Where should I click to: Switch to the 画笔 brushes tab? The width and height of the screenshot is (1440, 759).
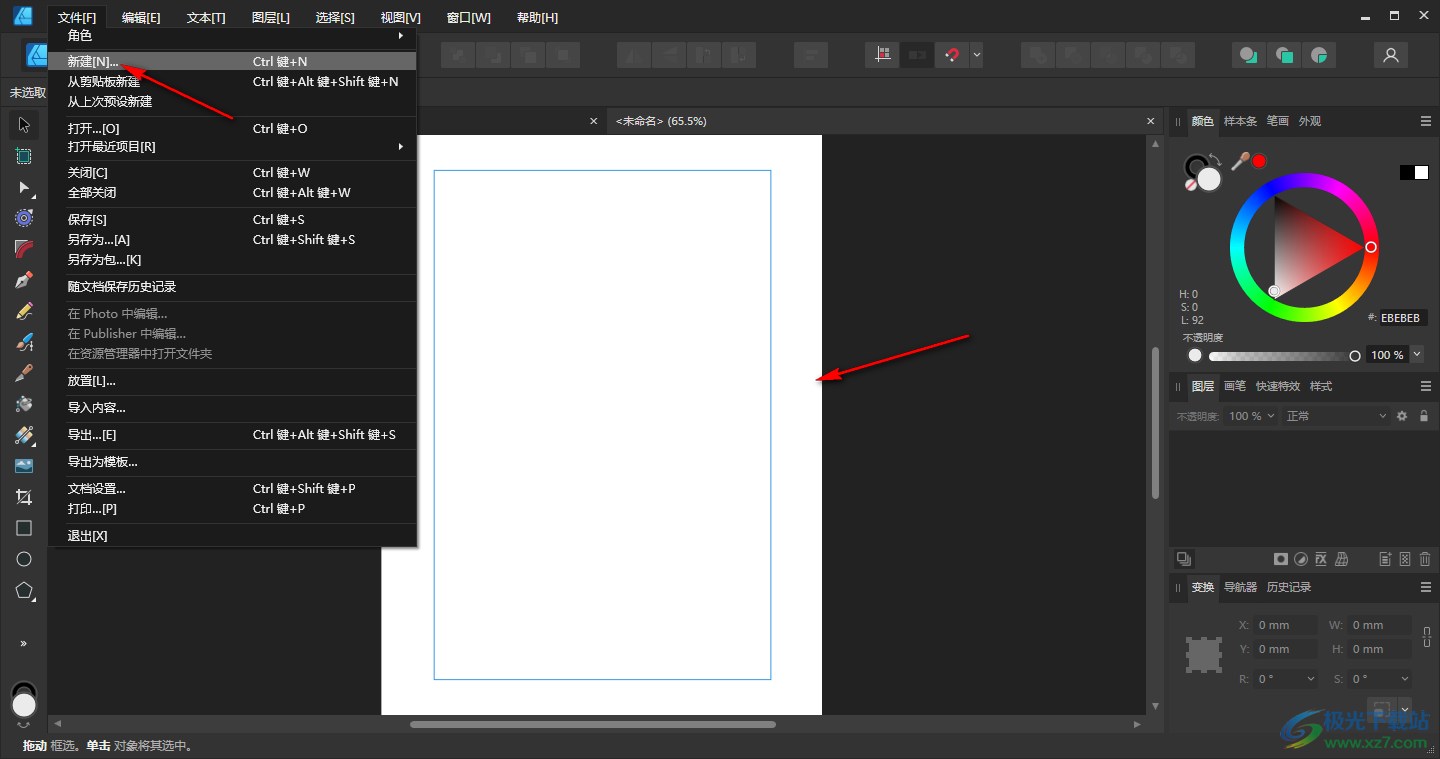[x=1235, y=386]
